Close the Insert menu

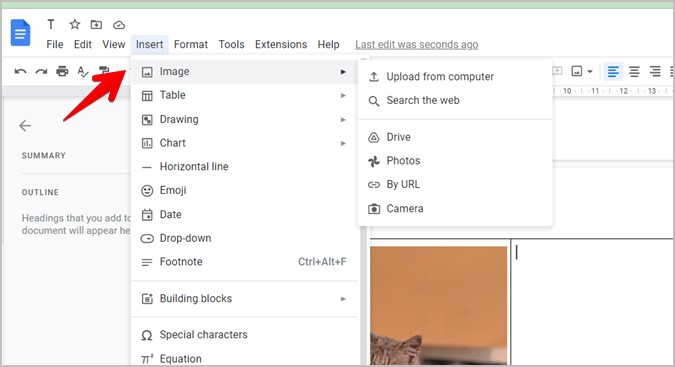click(149, 44)
